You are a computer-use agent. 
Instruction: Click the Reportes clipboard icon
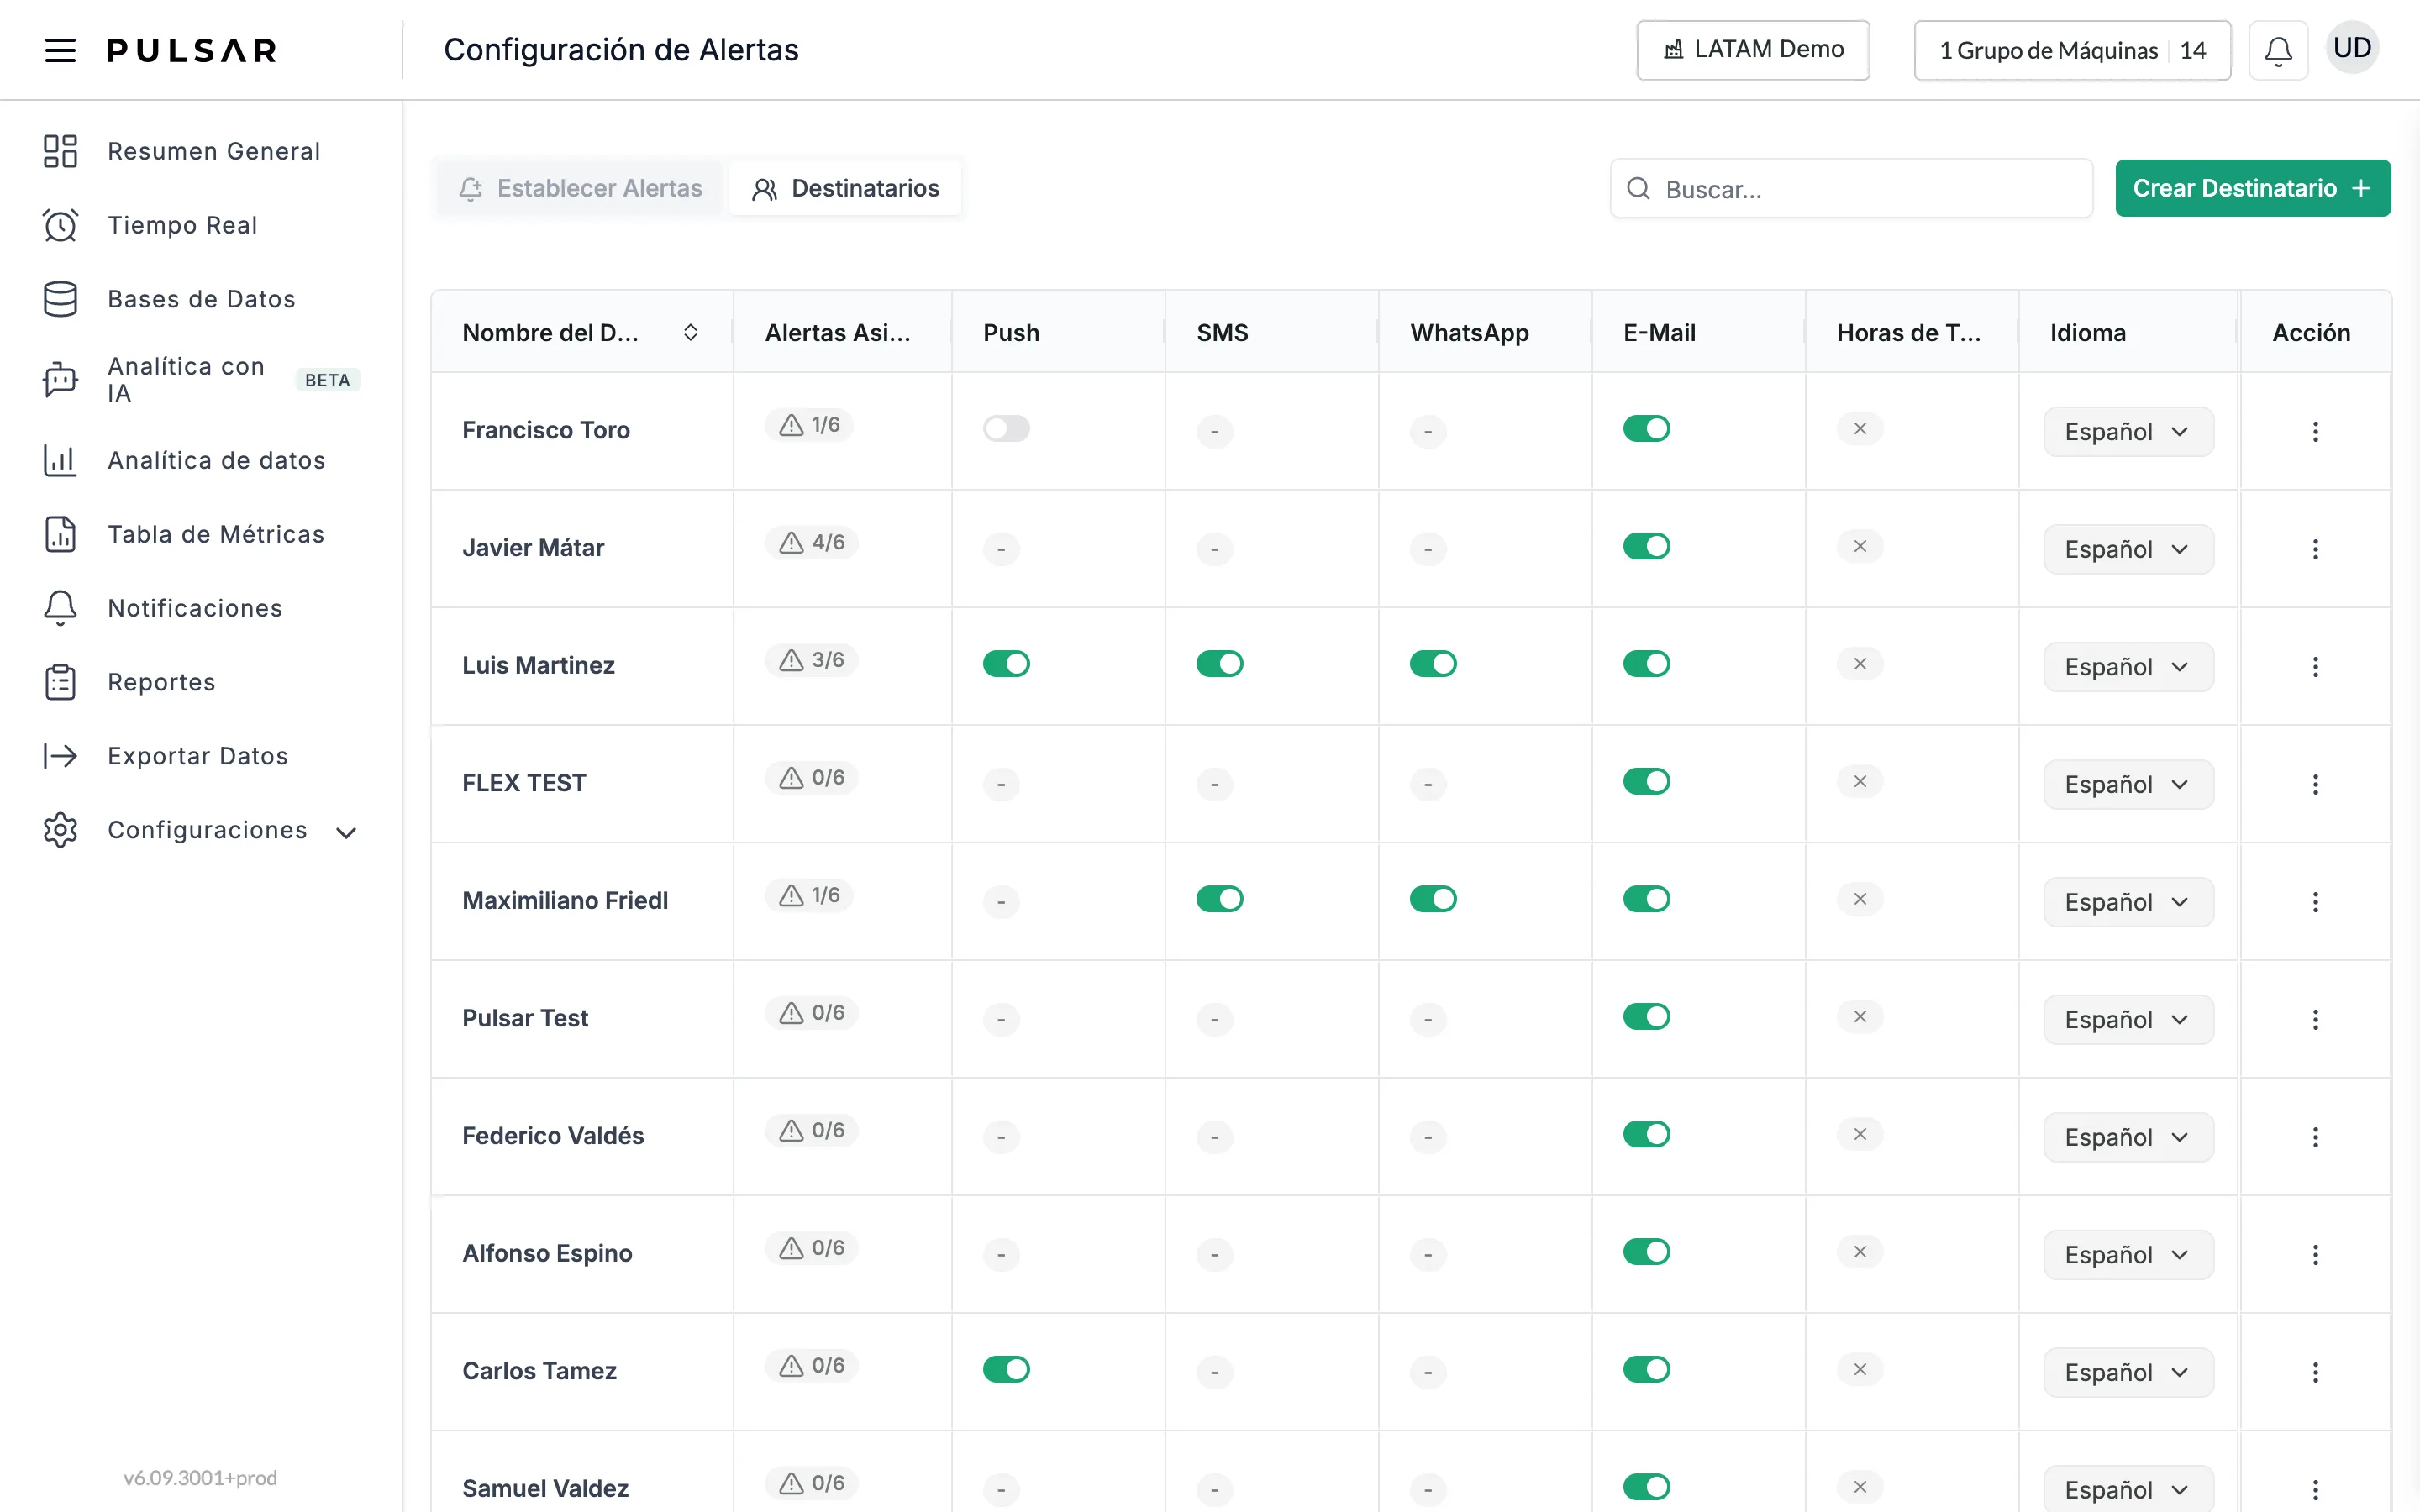pyautogui.click(x=60, y=682)
